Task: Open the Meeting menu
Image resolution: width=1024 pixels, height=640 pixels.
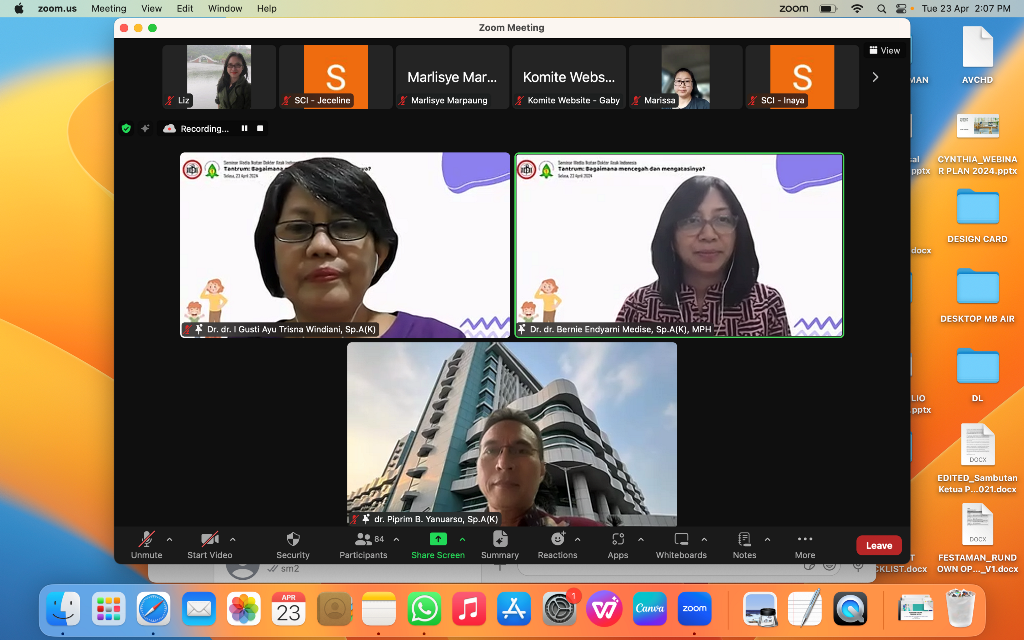Action: pos(108,8)
